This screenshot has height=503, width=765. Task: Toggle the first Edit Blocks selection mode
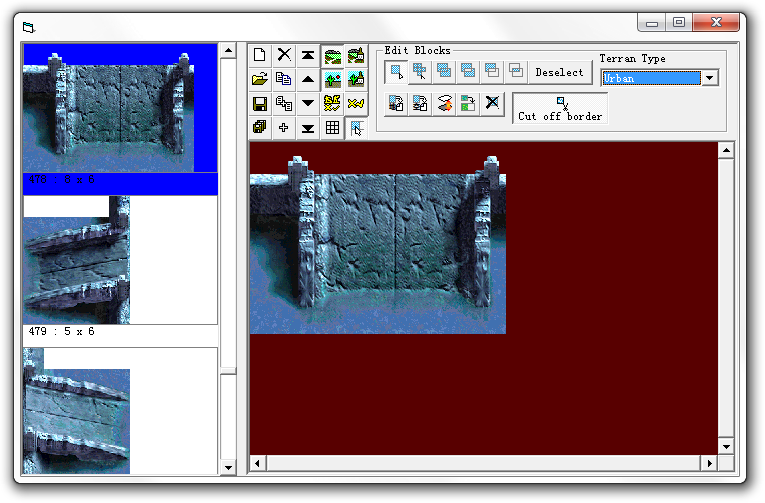tap(397, 71)
